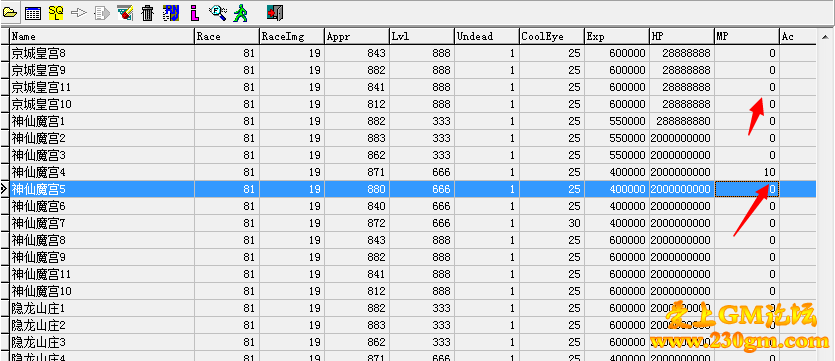Click the open folder icon in toolbar

tap(10, 13)
